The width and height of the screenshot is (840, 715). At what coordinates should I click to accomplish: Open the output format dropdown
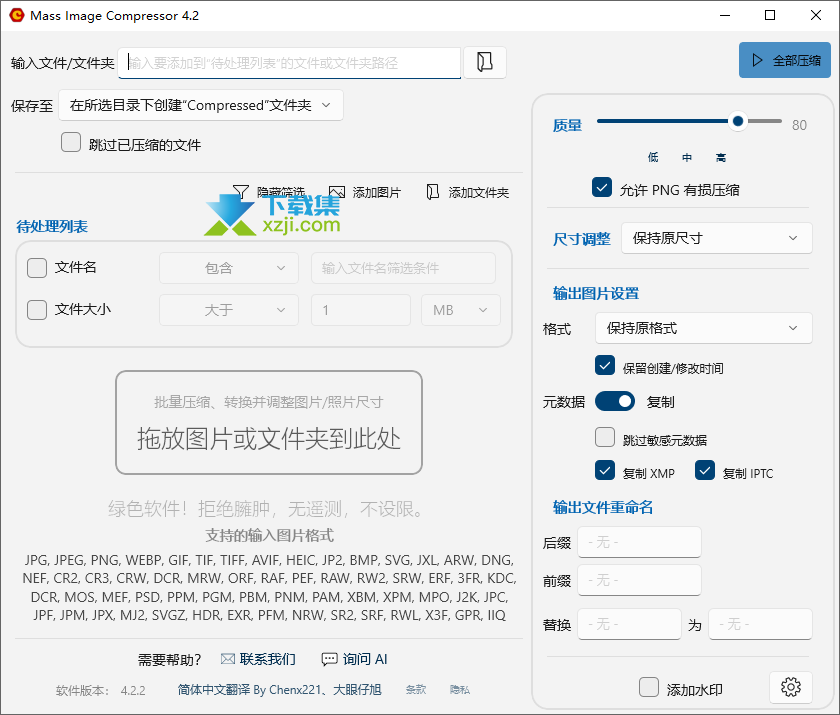(x=703, y=328)
